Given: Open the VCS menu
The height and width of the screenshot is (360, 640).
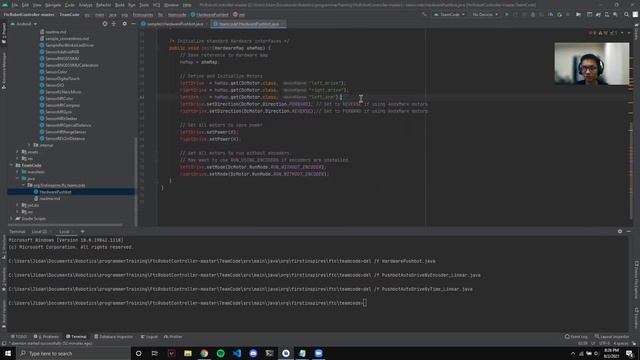Looking at the screenshot, I should click(x=156, y=5).
